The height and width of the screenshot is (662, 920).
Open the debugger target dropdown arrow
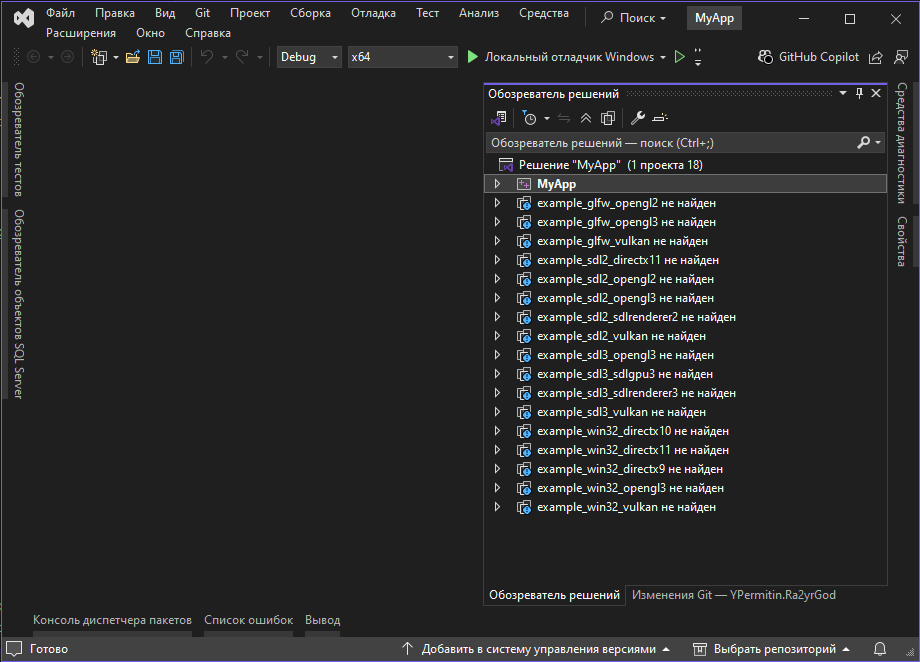[663, 57]
